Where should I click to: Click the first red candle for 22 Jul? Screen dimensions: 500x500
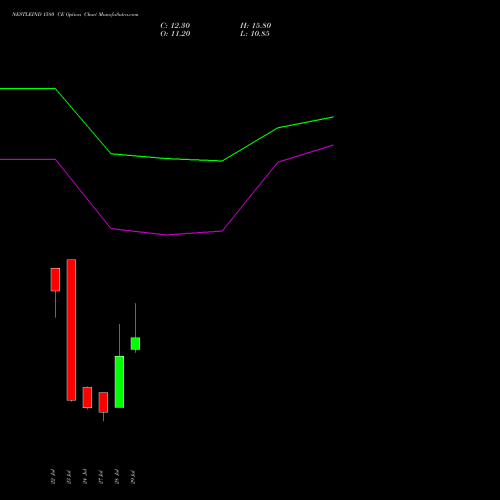pos(55,280)
